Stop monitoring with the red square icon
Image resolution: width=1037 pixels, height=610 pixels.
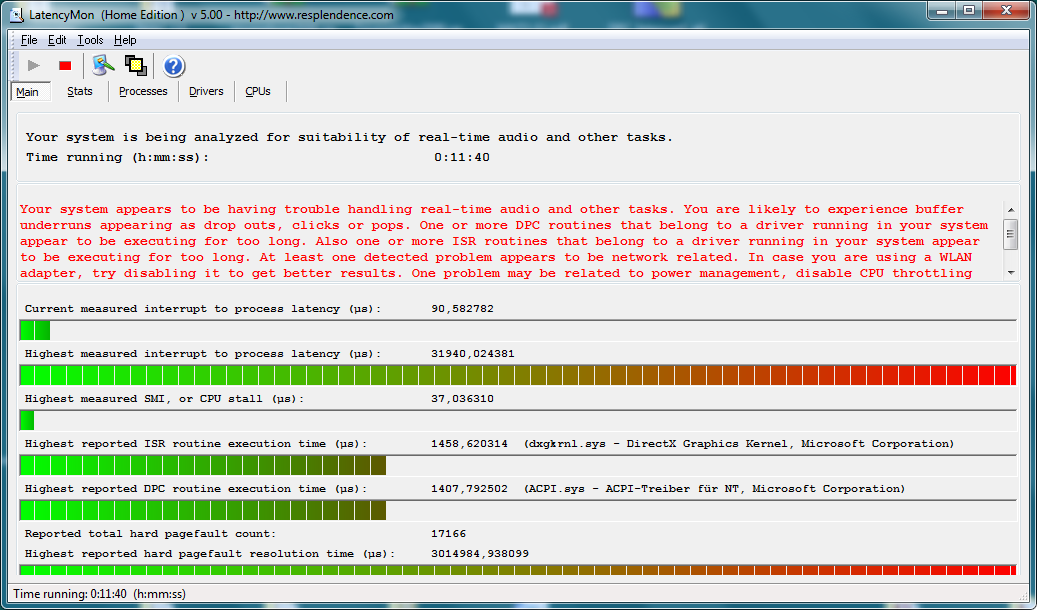coord(65,65)
